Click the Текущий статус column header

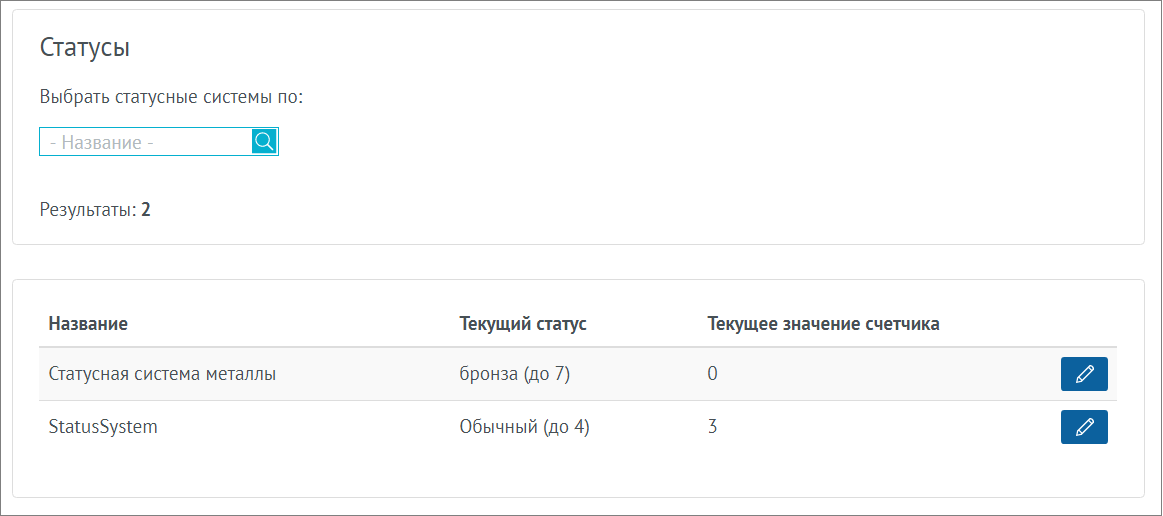click(x=522, y=324)
